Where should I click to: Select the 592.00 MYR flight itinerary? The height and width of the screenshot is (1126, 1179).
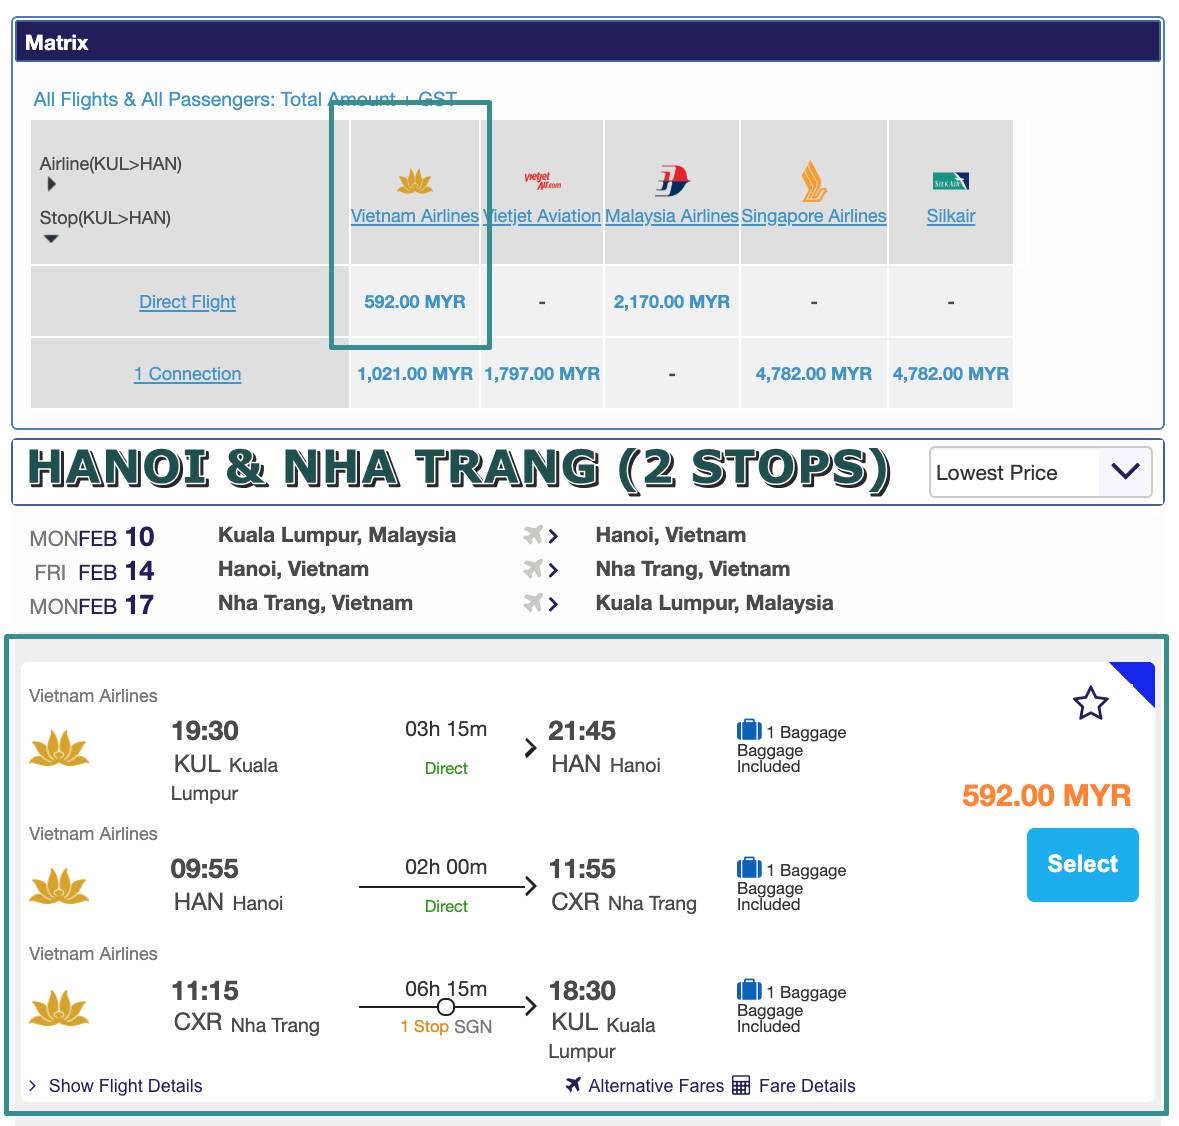1083,864
